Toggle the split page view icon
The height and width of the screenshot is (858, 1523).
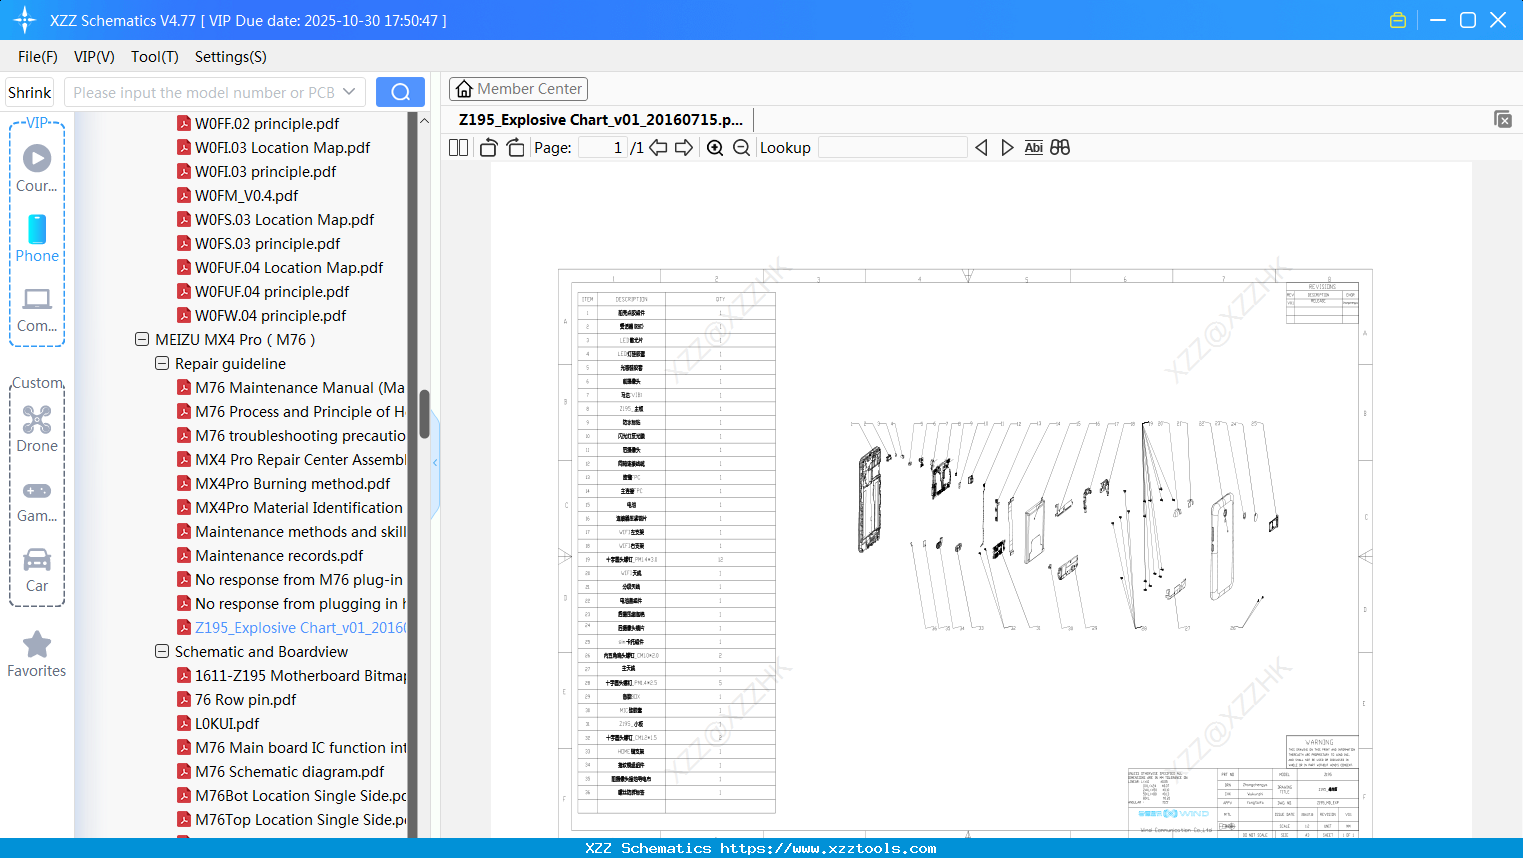459,148
